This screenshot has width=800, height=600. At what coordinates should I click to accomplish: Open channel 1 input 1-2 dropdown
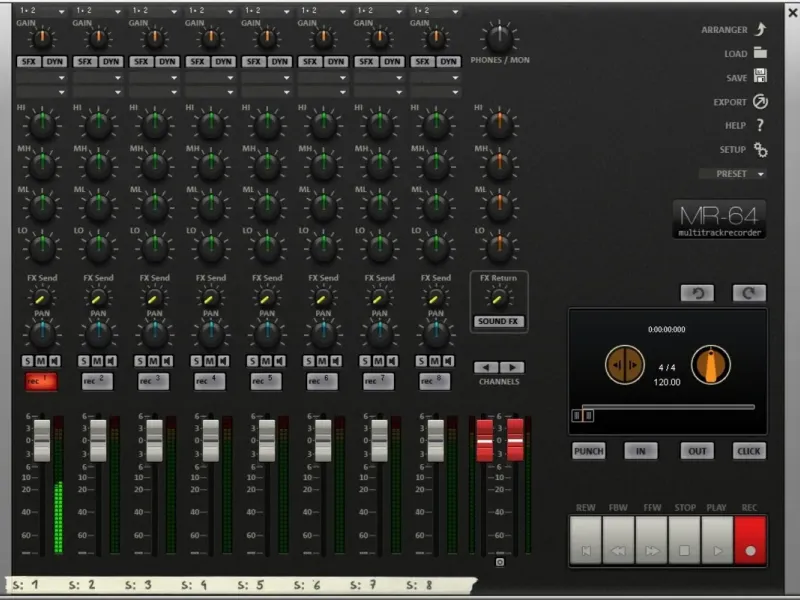coord(41,11)
